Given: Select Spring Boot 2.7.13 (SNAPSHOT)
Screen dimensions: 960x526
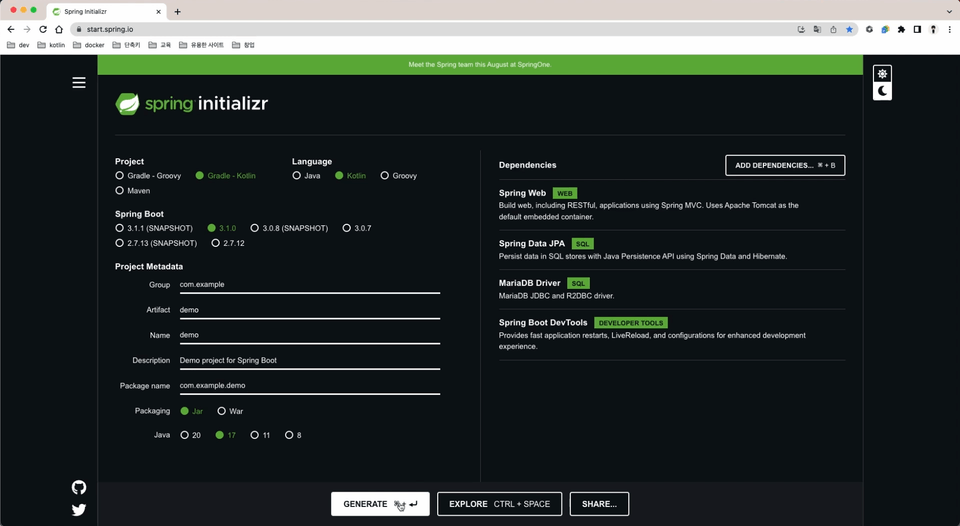Looking at the screenshot, I should point(156,243).
